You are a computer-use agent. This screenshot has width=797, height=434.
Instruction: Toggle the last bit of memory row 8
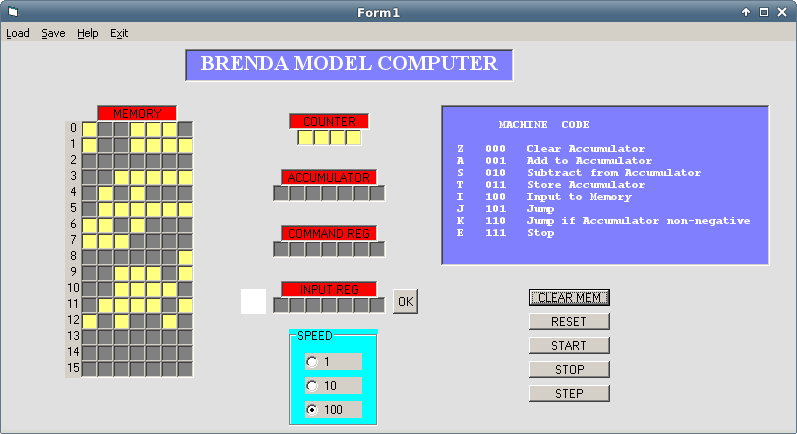tap(185, 257)
